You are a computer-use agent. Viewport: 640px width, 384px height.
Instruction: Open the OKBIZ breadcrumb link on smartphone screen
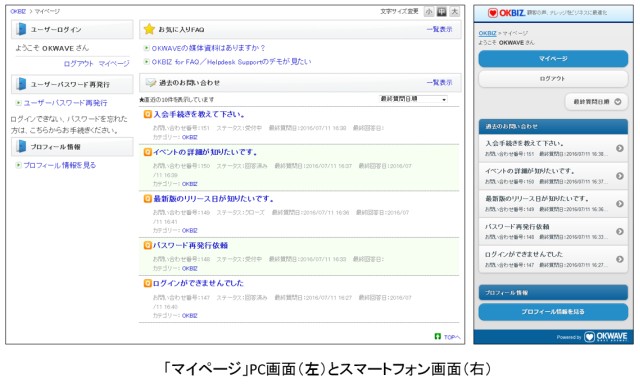[487, 33]
